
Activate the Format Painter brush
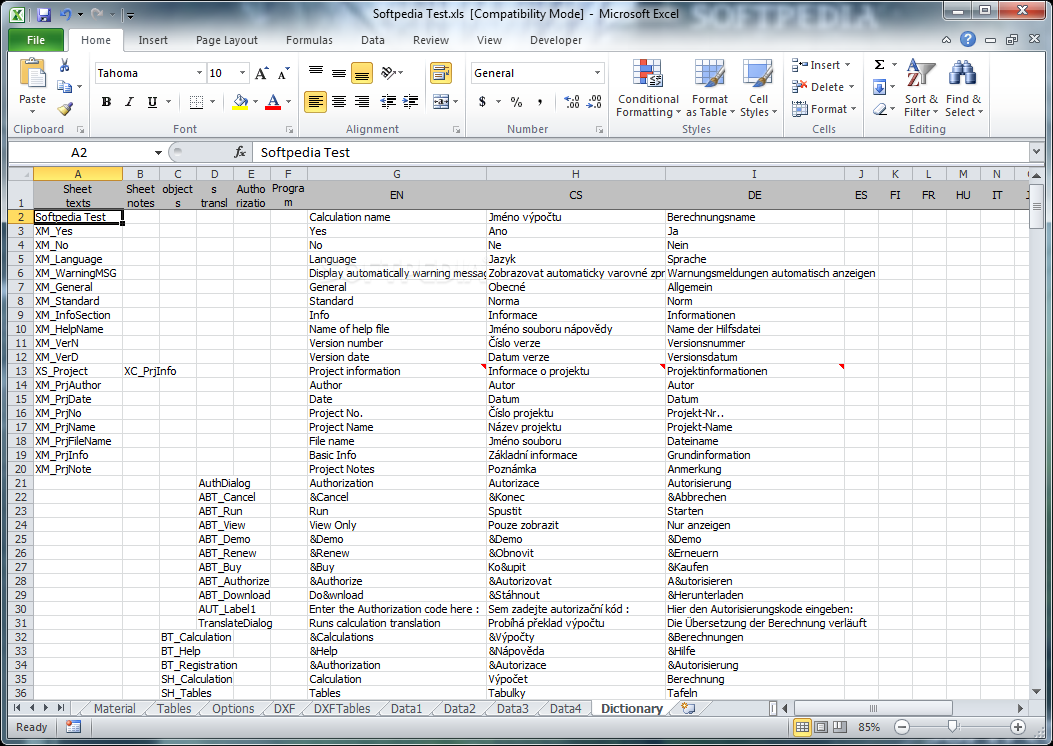65,108
